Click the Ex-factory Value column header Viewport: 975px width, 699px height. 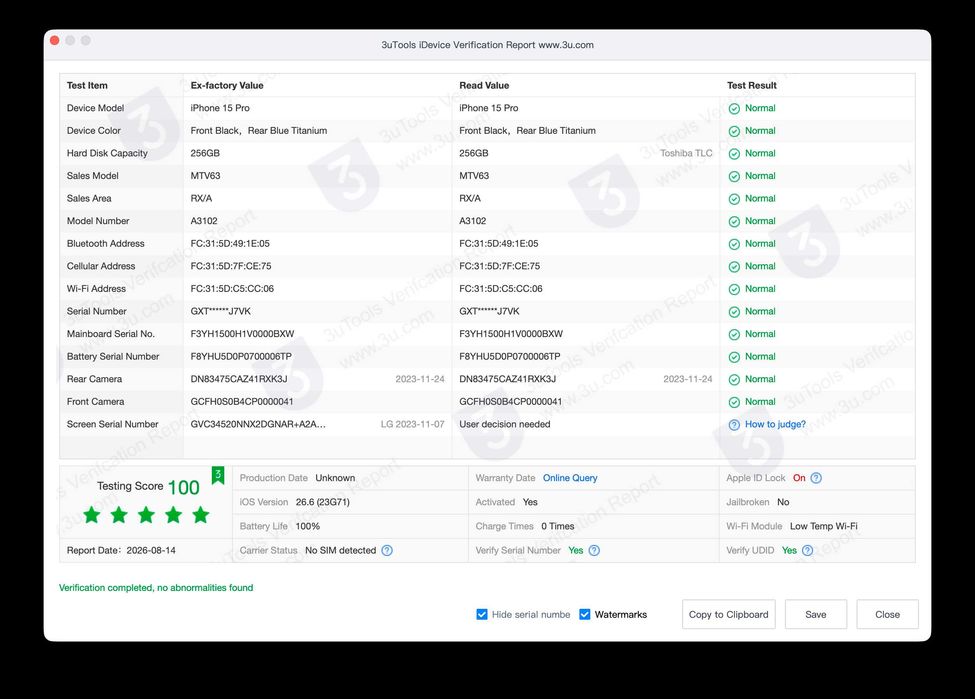[x=227, y=85]
